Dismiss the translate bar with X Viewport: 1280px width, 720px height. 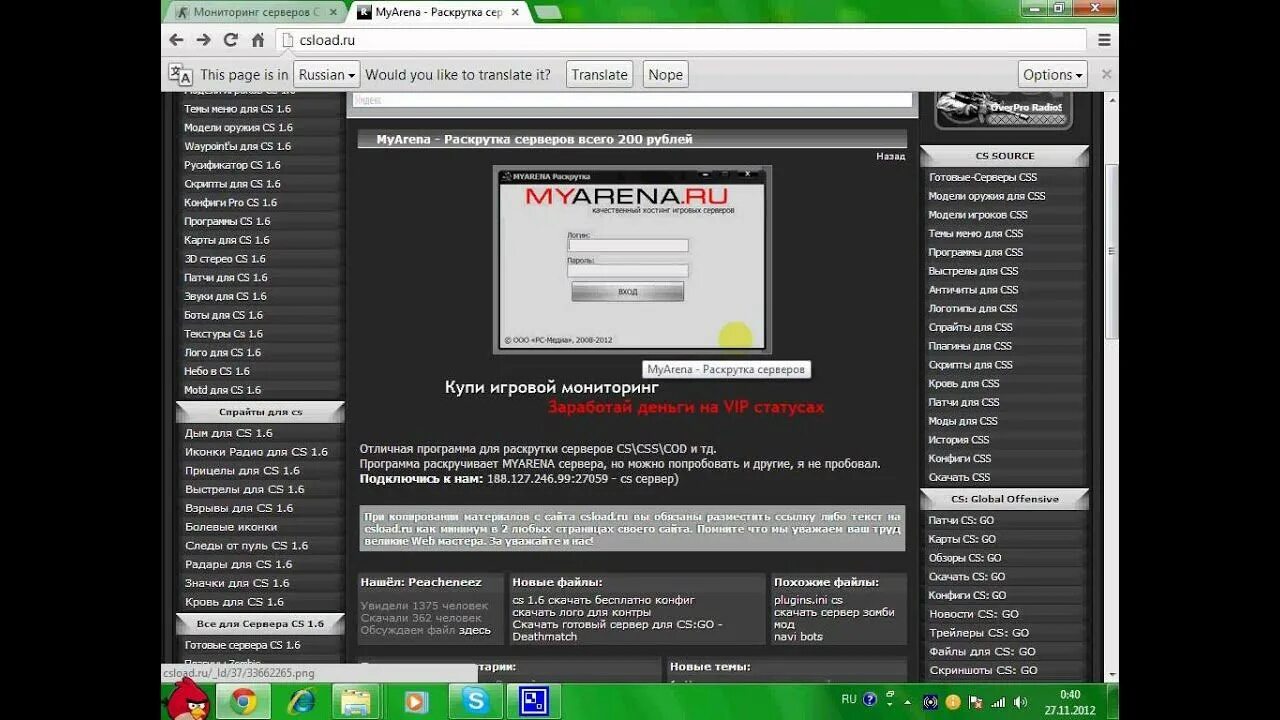1106,74
